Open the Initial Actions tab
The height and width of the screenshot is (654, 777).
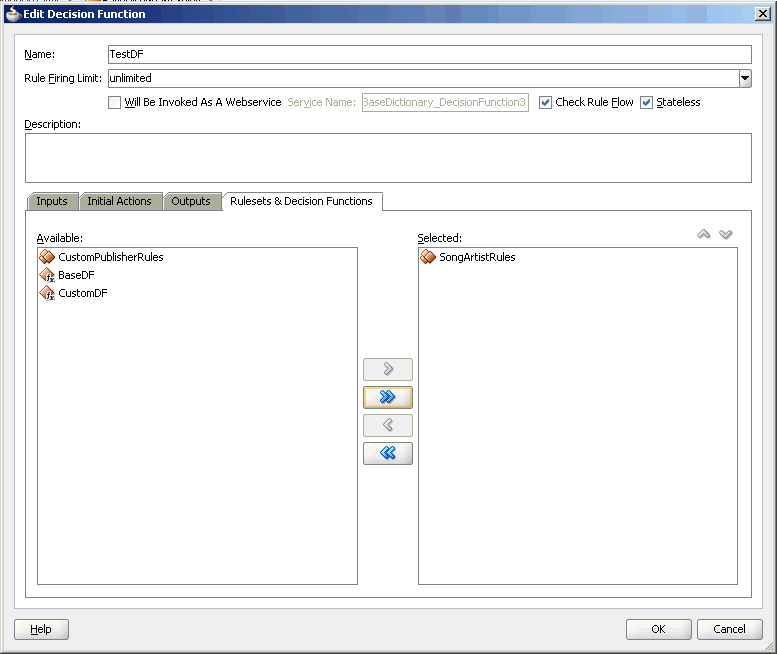[119, 201]
